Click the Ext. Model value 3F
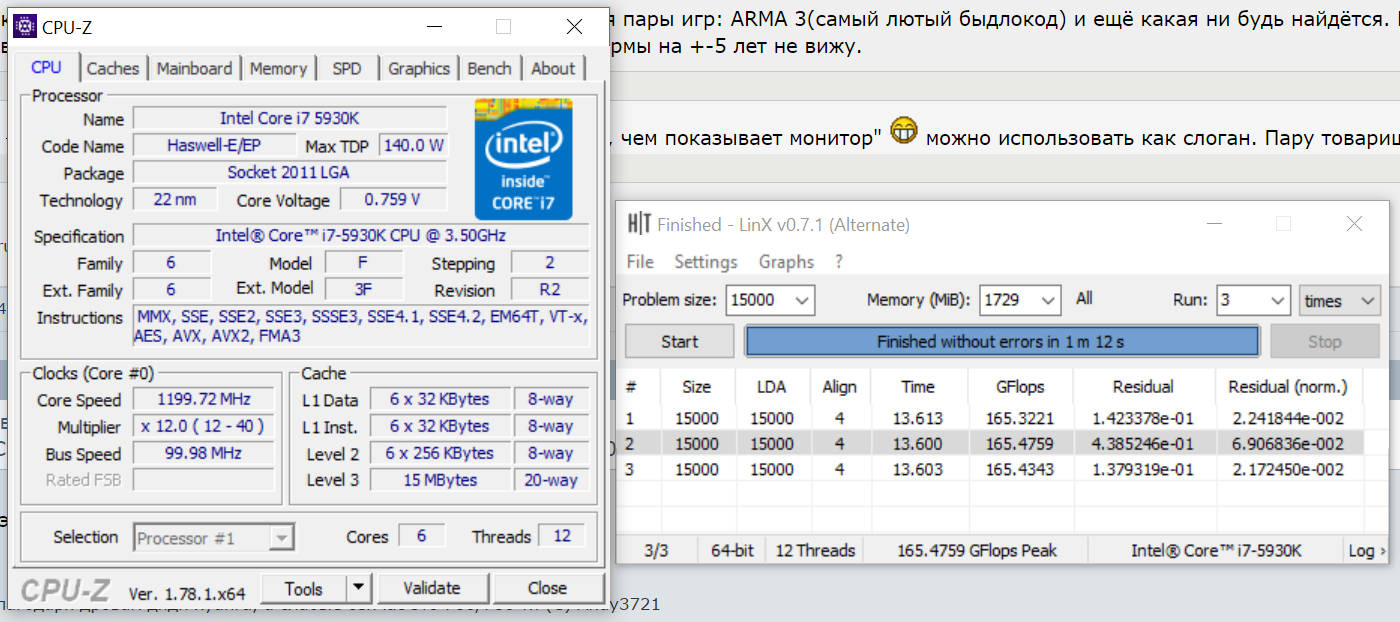 point(364,290)
